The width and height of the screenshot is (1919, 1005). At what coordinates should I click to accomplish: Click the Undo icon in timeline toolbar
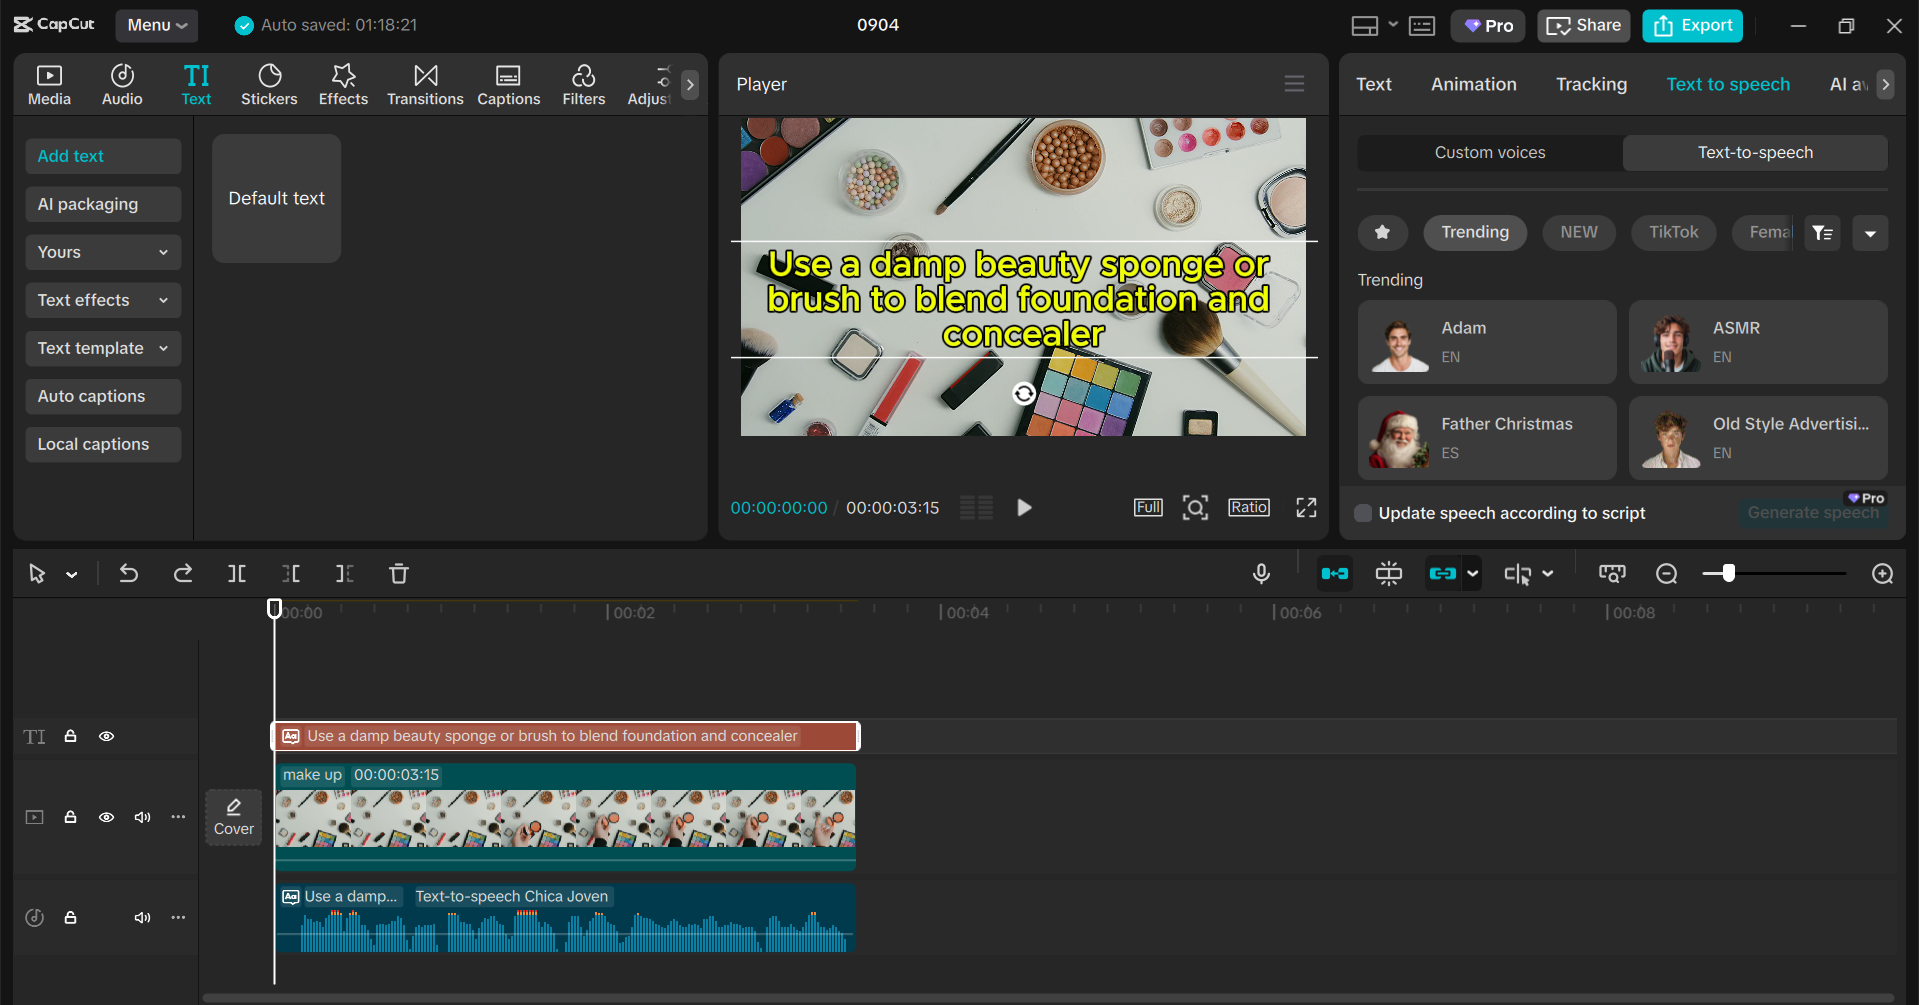(128, 573)
